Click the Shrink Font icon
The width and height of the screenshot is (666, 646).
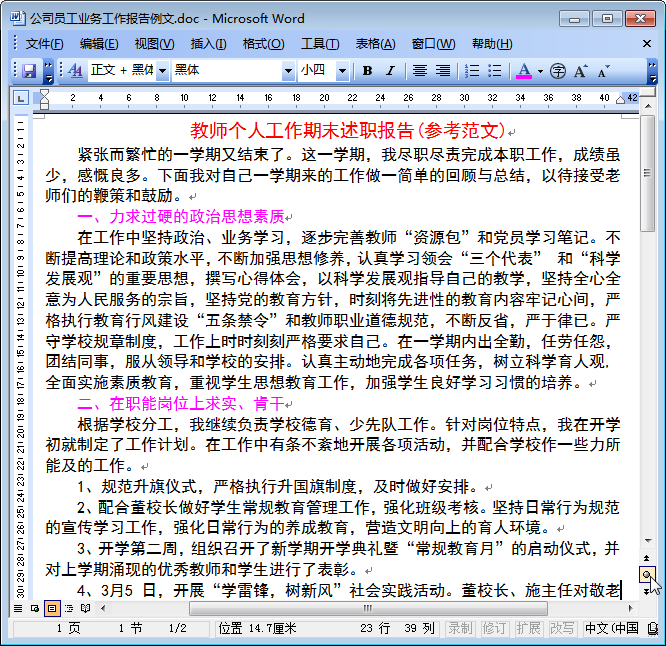click(x=603, y=71)
